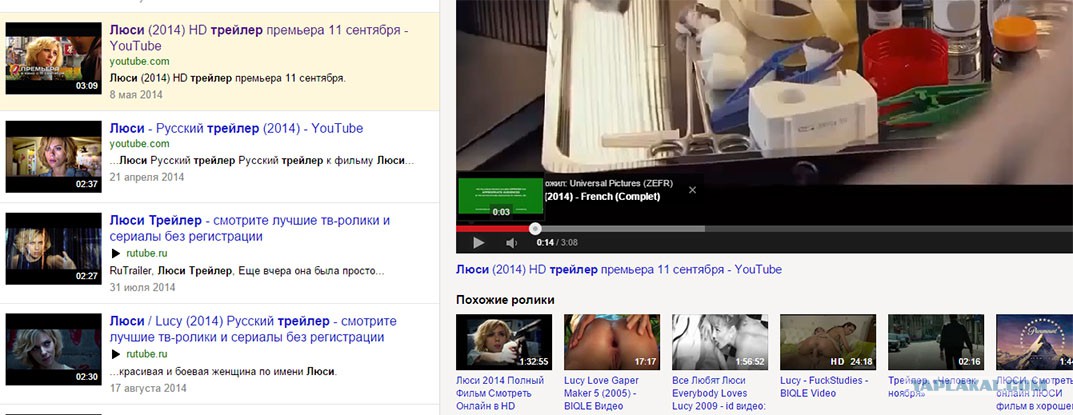The width and height of the screenshot is (1073, 415).
Task: Open 'Люси Трейлер - смотрите лучшие тв-ролики' link
Action: [x=250, y=229]
